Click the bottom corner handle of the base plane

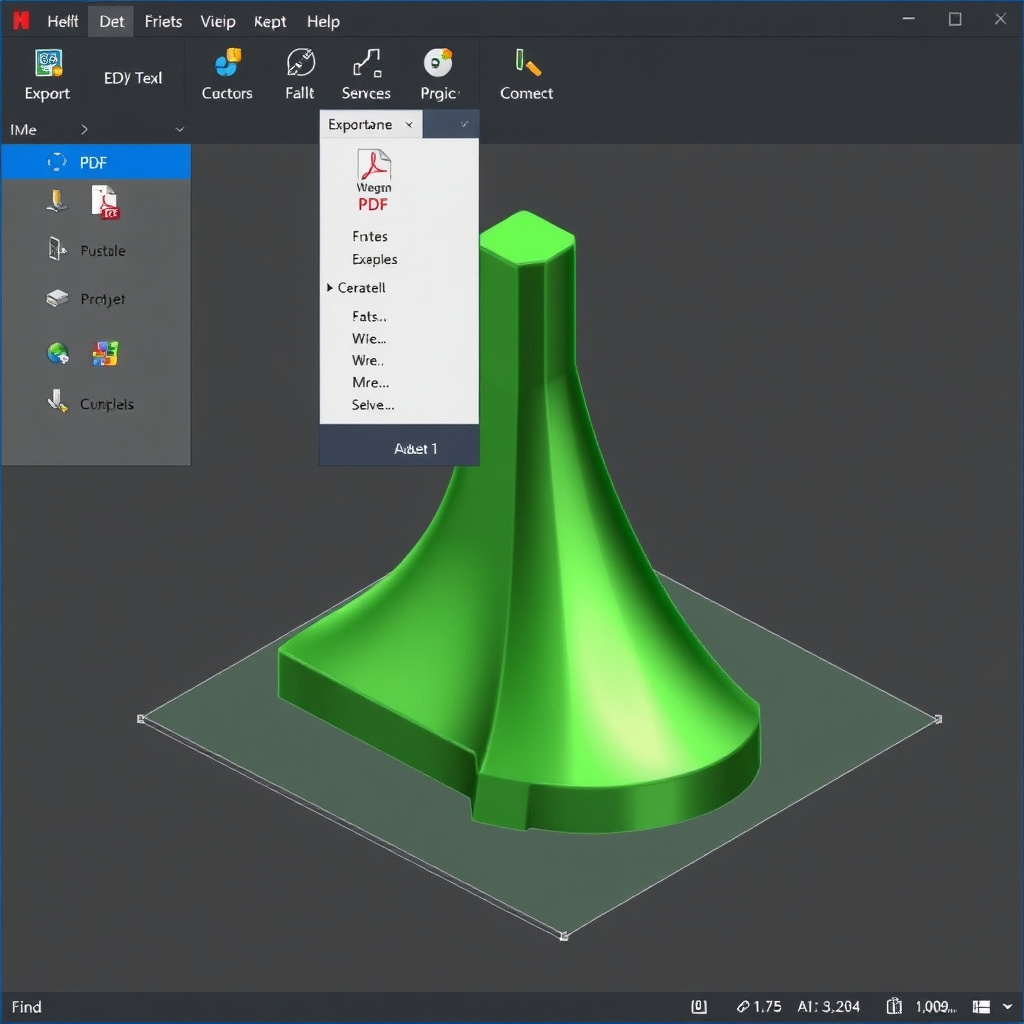[564, 936]
